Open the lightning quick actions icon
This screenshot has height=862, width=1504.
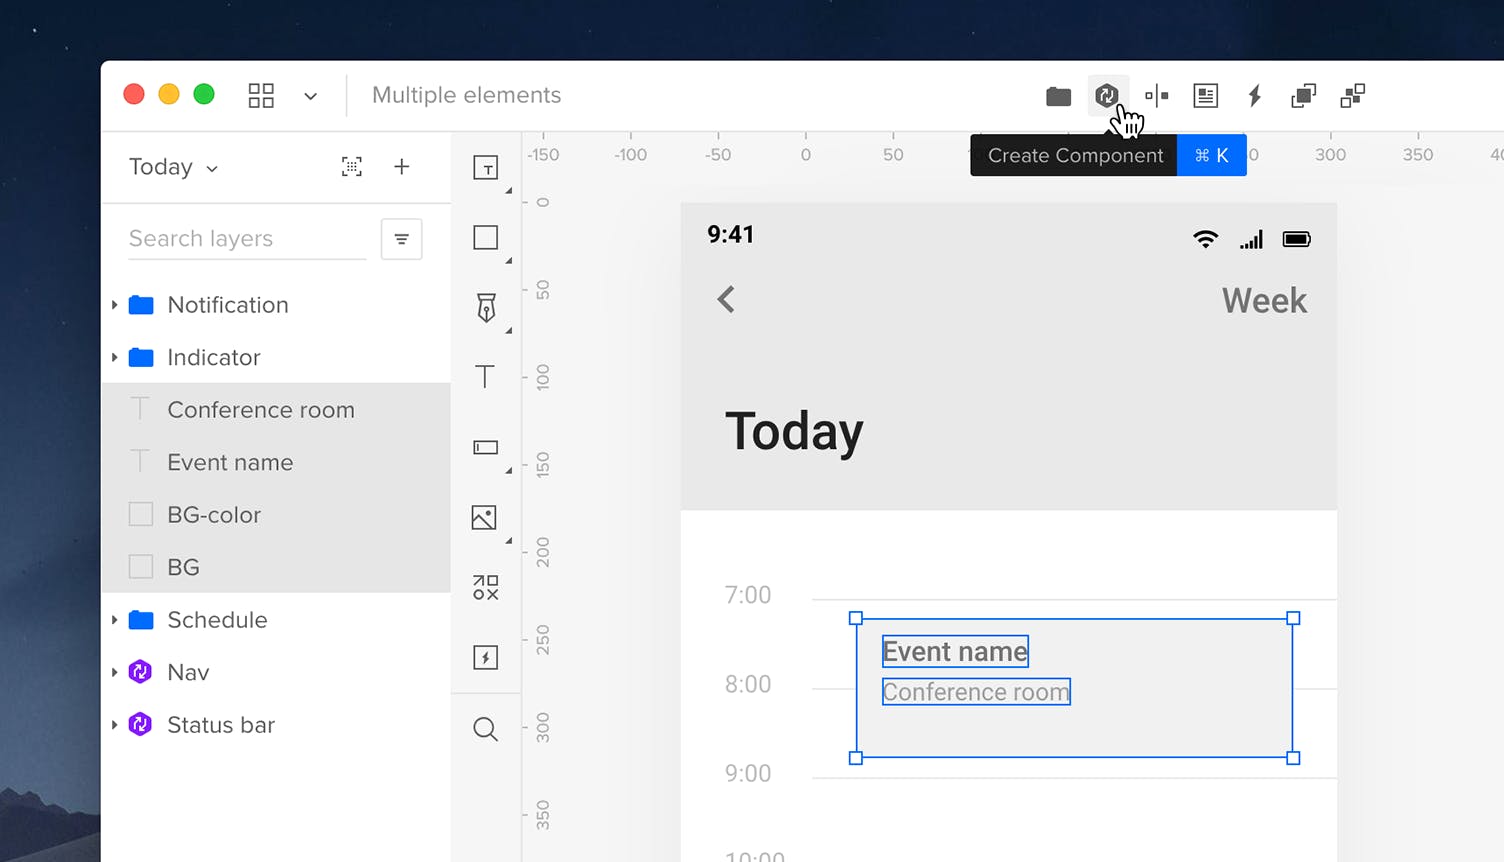click(1255, 95)
